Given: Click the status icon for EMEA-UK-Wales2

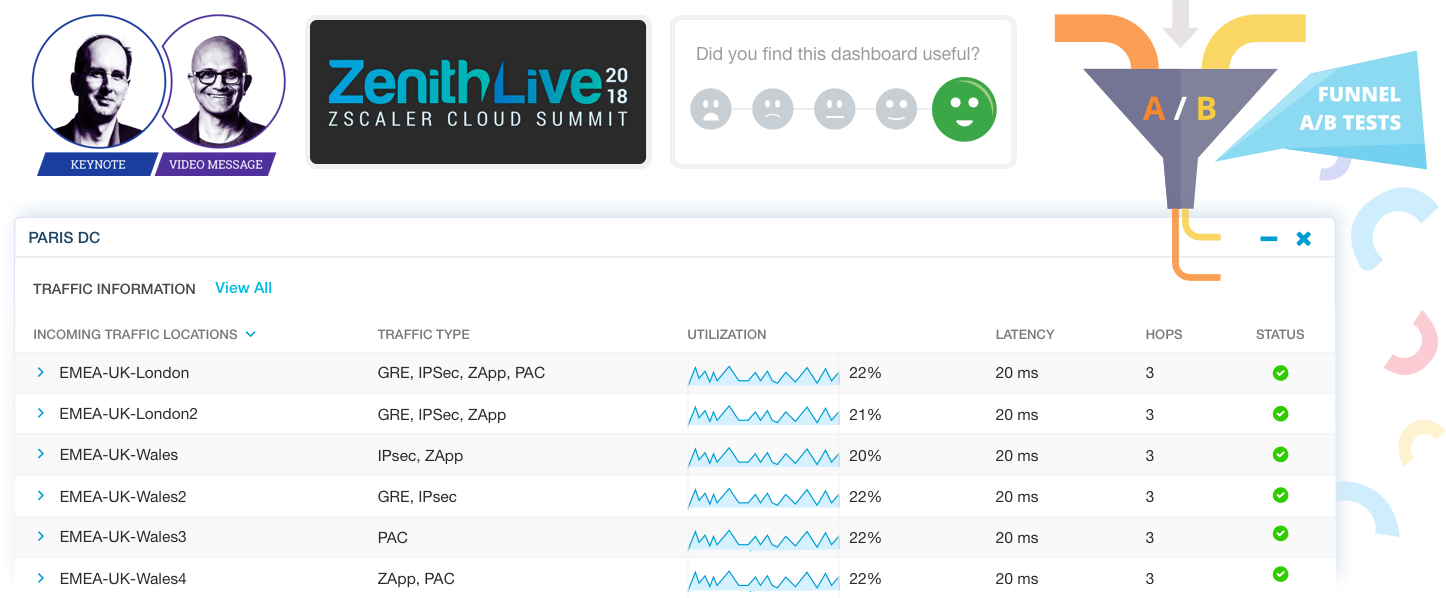Looking at the screenshot, I should [x=1280, y=495].
